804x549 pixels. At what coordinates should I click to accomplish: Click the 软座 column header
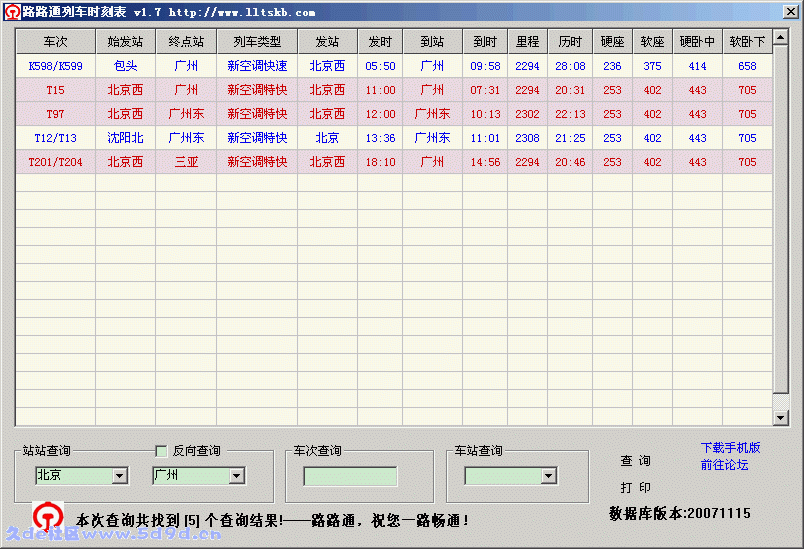coord(652,42)
